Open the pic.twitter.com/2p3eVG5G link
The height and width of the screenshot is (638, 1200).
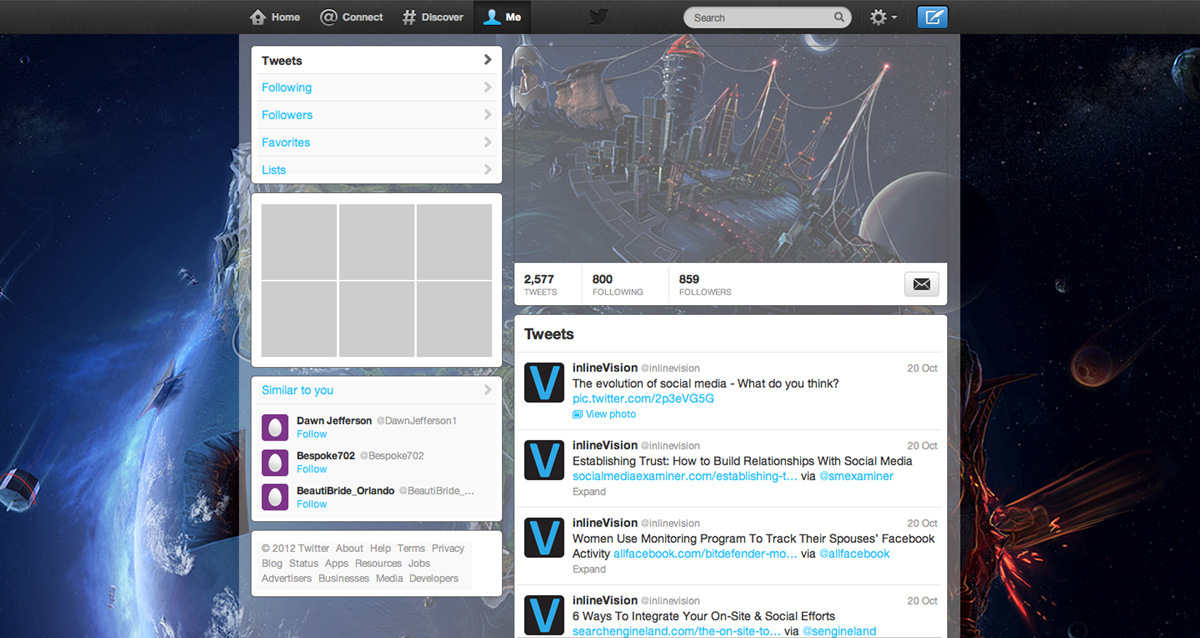click(x=643, y=398)
